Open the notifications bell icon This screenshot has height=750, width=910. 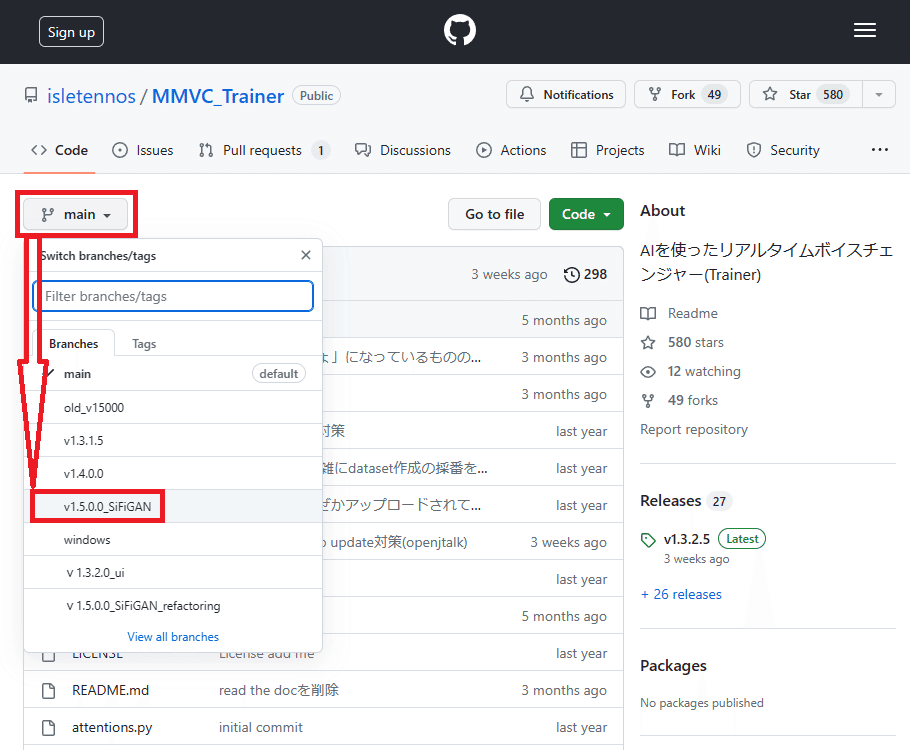tap(527, 94)
